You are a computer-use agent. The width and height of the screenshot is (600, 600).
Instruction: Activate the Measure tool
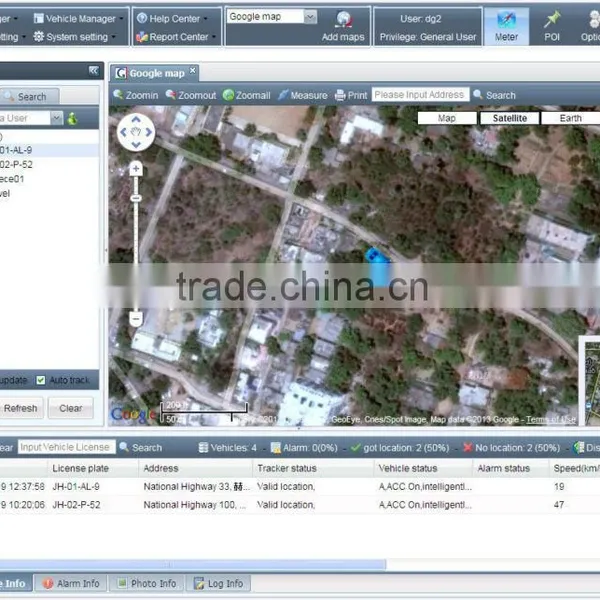(x=303, y=95)
